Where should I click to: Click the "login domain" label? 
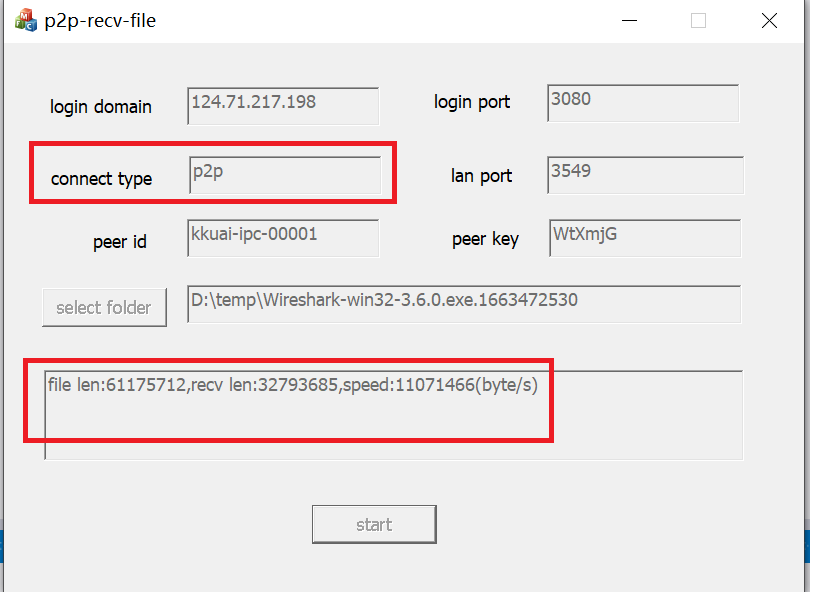(x=101, y=107)
